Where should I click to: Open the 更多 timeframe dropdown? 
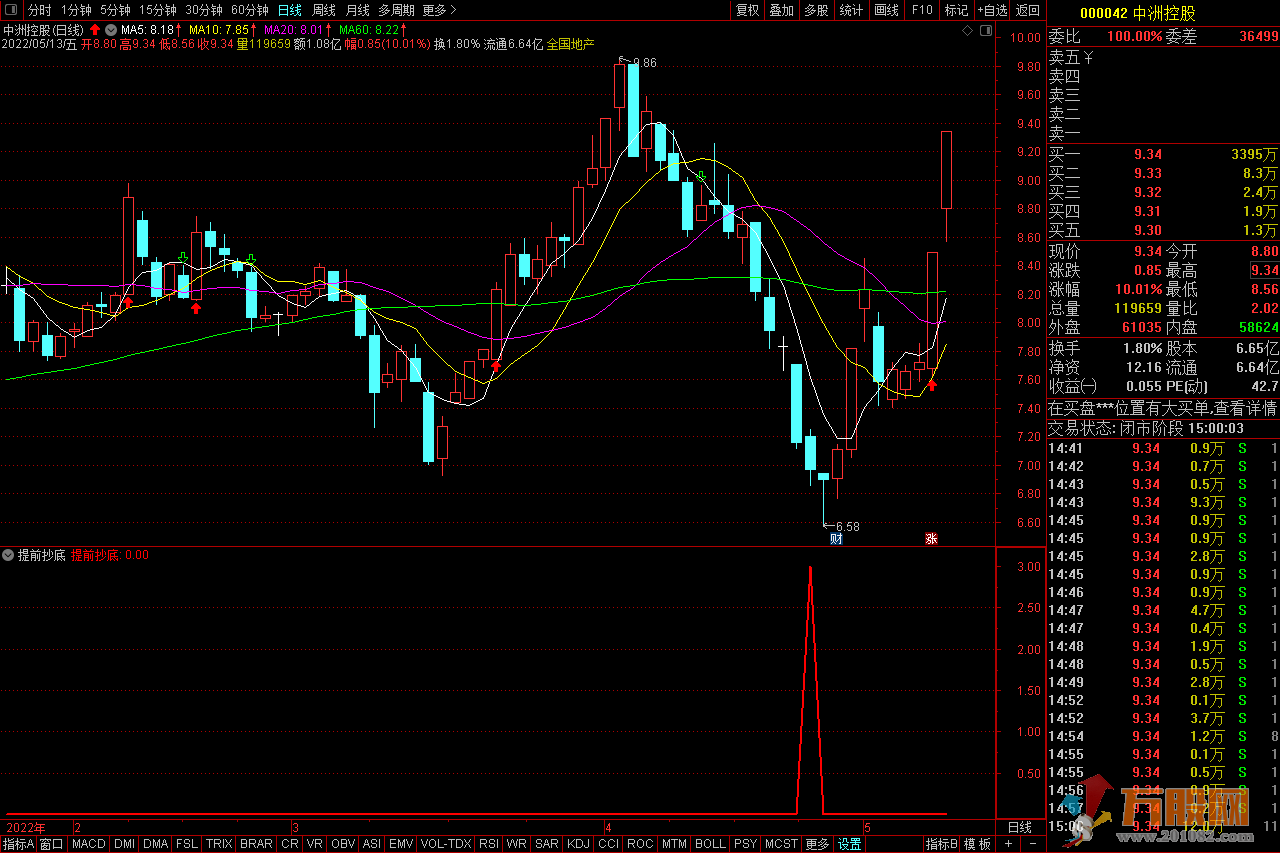click(x=439, y=10)
